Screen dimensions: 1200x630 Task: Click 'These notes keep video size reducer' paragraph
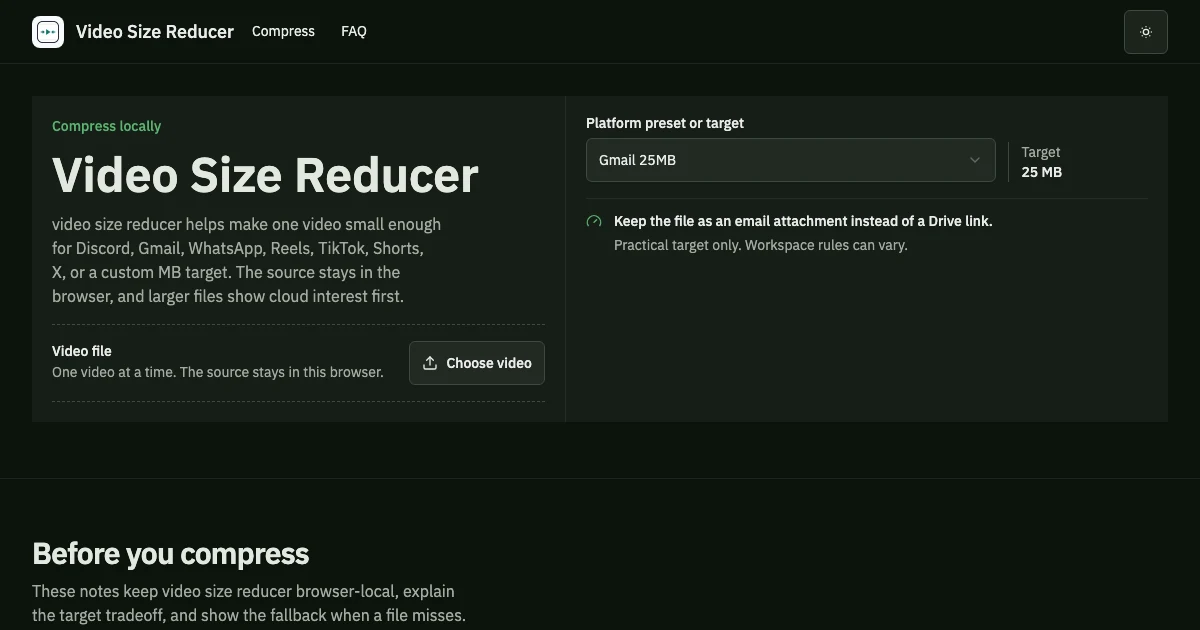pos(249,603)
